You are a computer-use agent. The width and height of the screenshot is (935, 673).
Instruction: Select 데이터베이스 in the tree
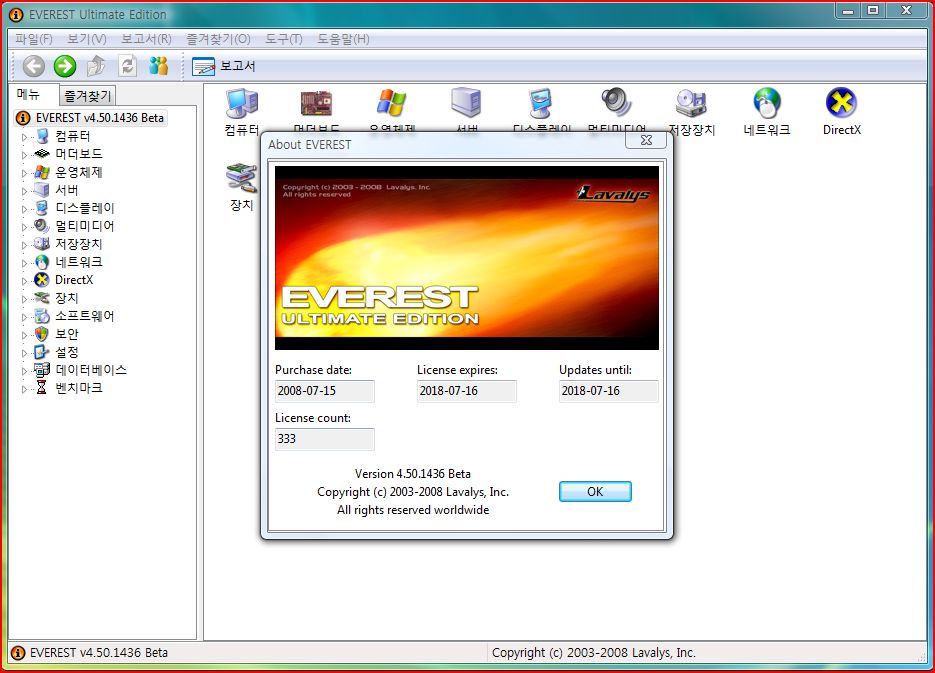[91, 370]
